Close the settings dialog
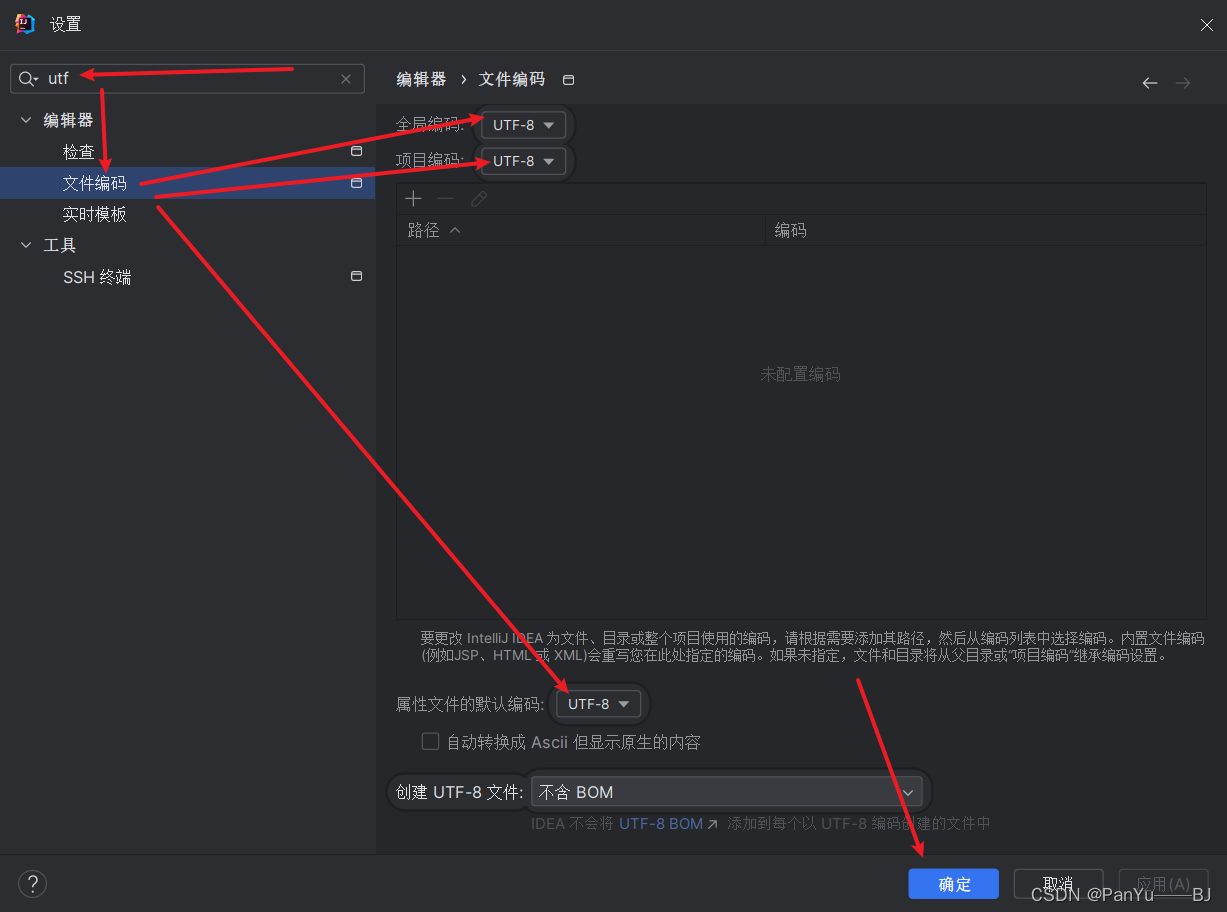 (x=1207, y=25)
